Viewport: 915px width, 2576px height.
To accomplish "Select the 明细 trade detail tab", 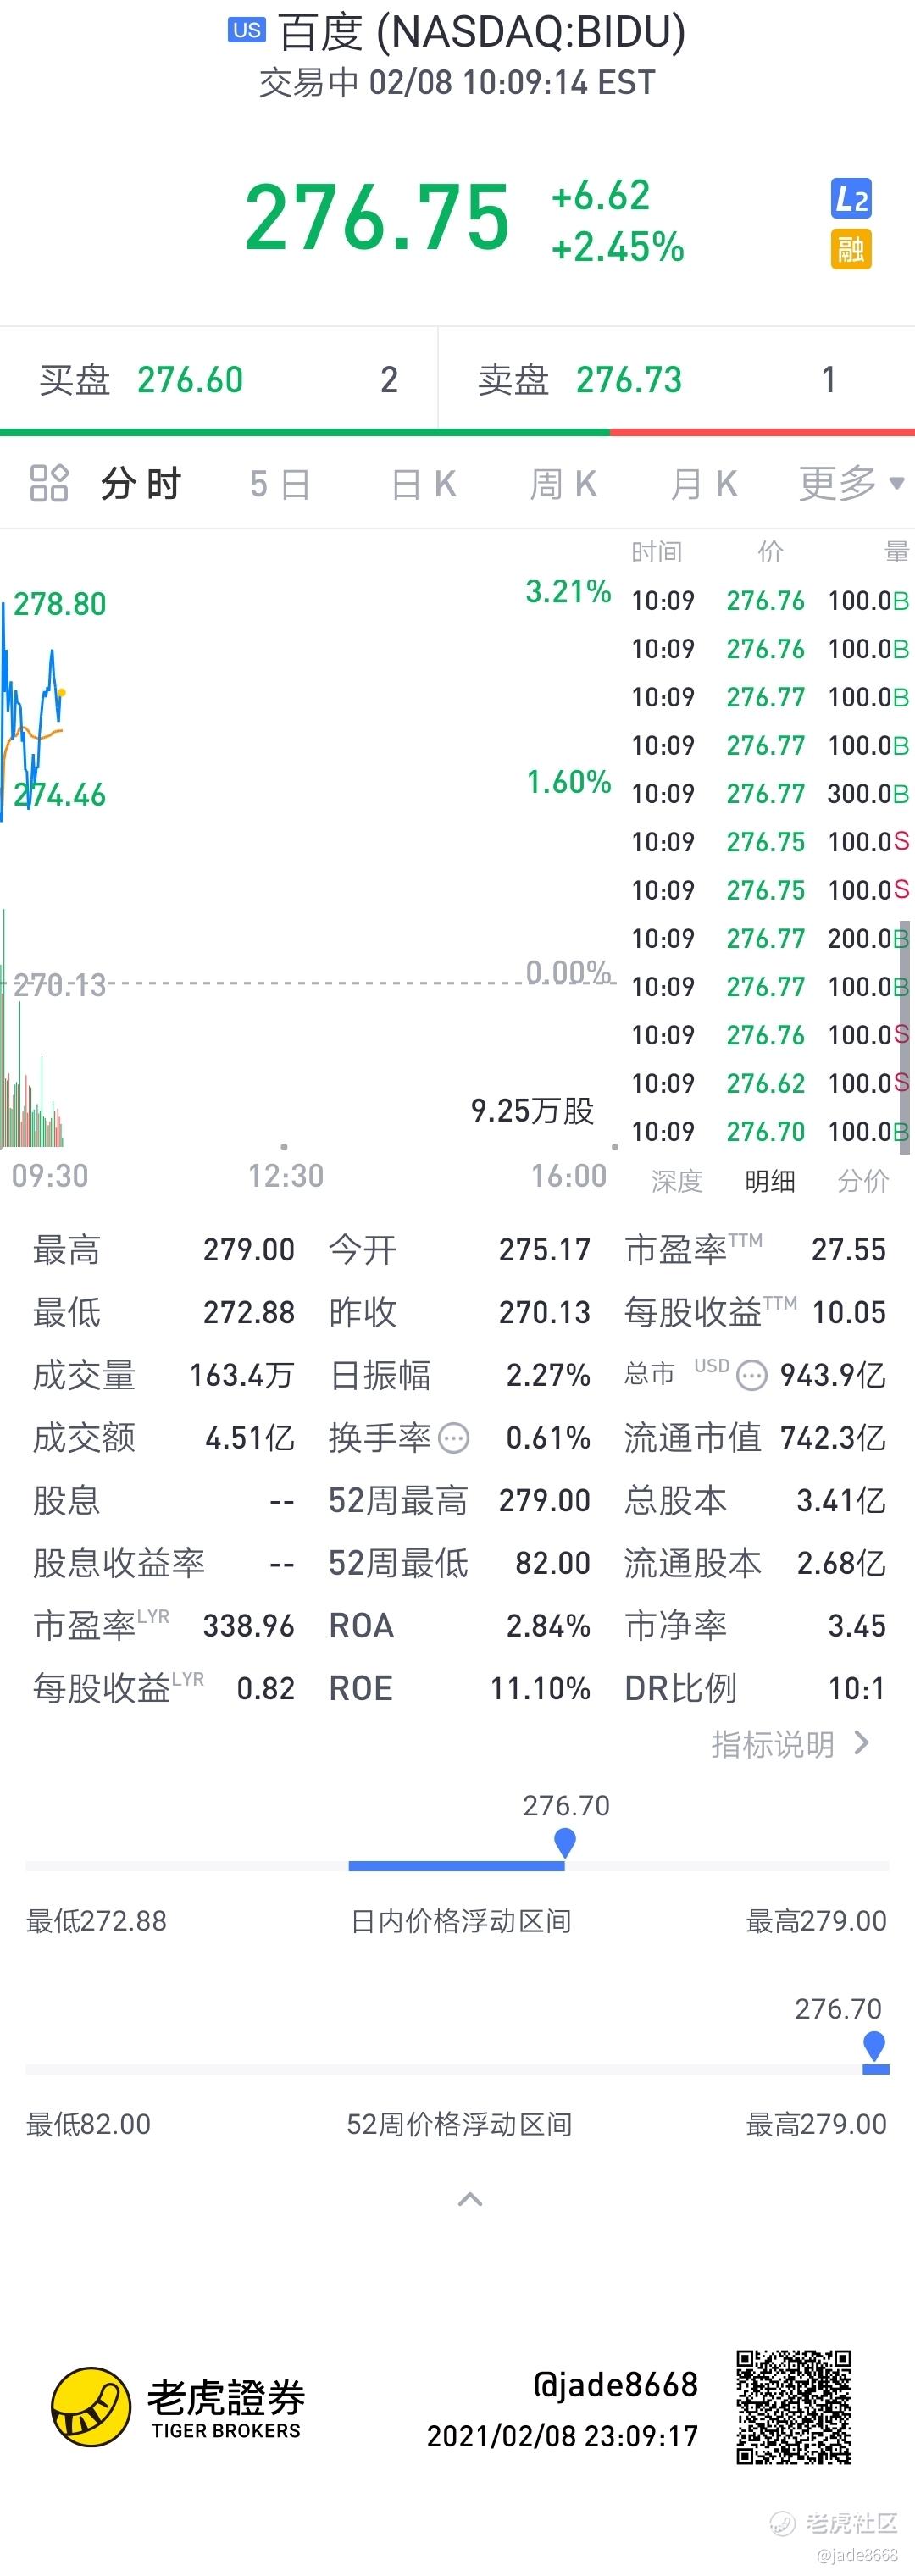I will 770,1181.
